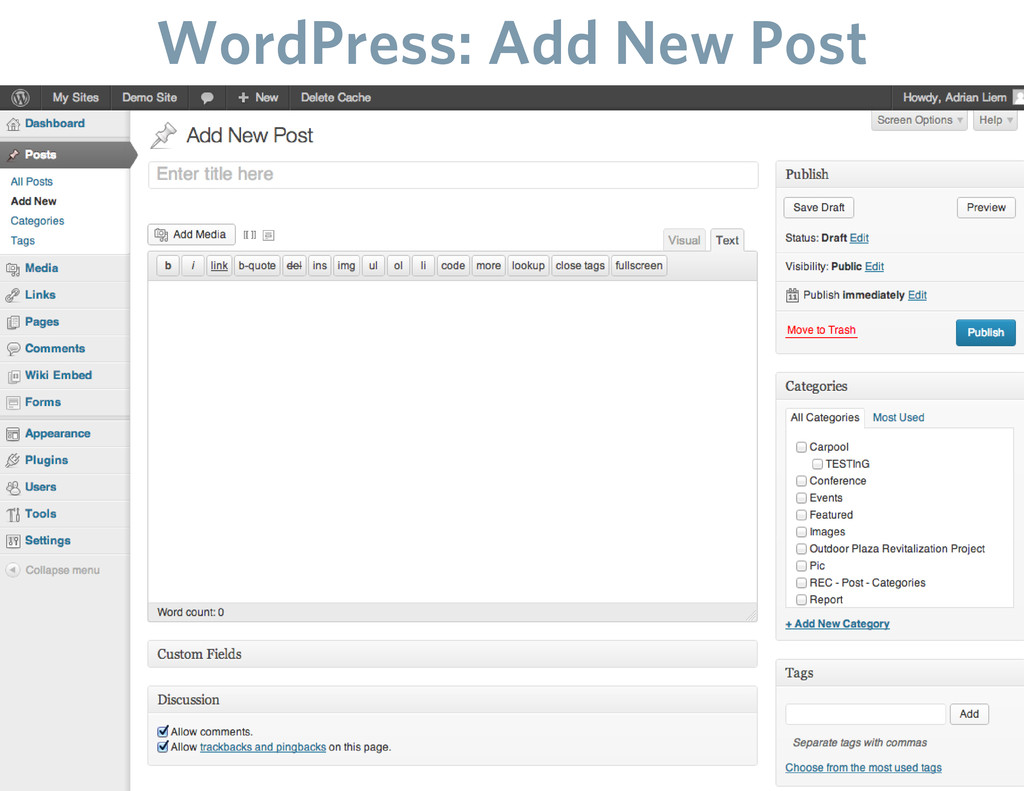Click the Save Draft button
1024x791 pixels.
click(x=818, y=208)
